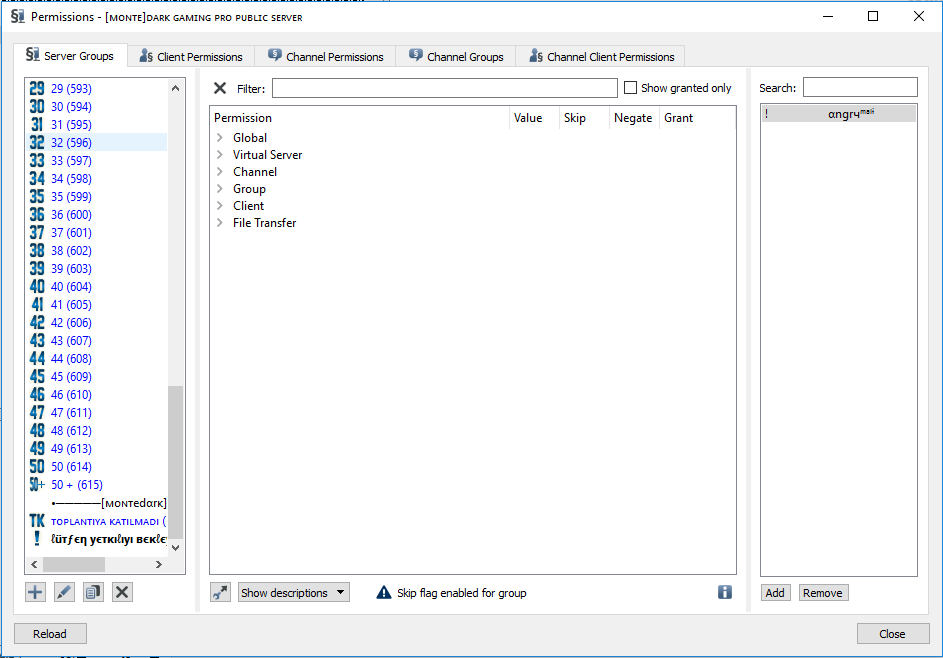This screenshot has width=943, height=658.
Task: Click vertical scrollbar up arrow in group list
Action: [176, 88]
